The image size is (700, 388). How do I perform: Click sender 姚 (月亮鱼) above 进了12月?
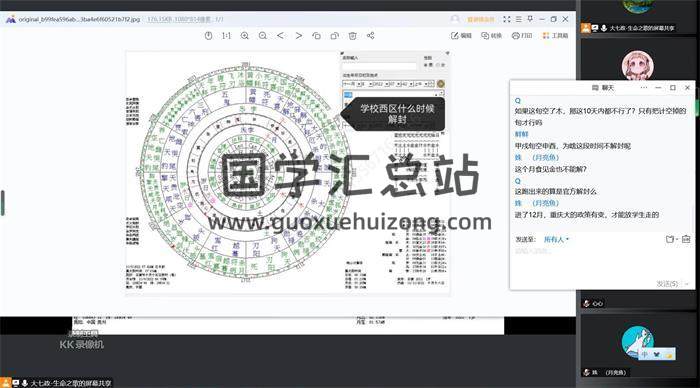pos(537,203)
